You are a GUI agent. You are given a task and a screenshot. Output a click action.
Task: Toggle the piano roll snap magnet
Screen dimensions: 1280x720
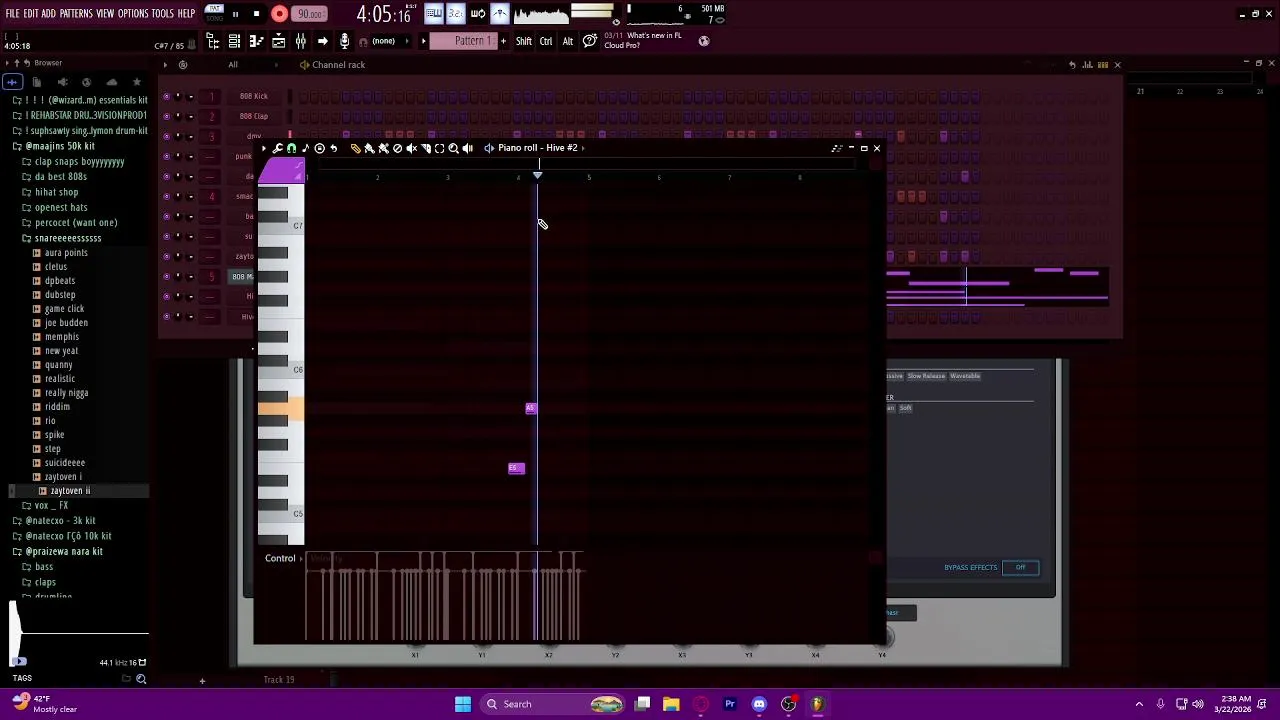click(291, 148)
